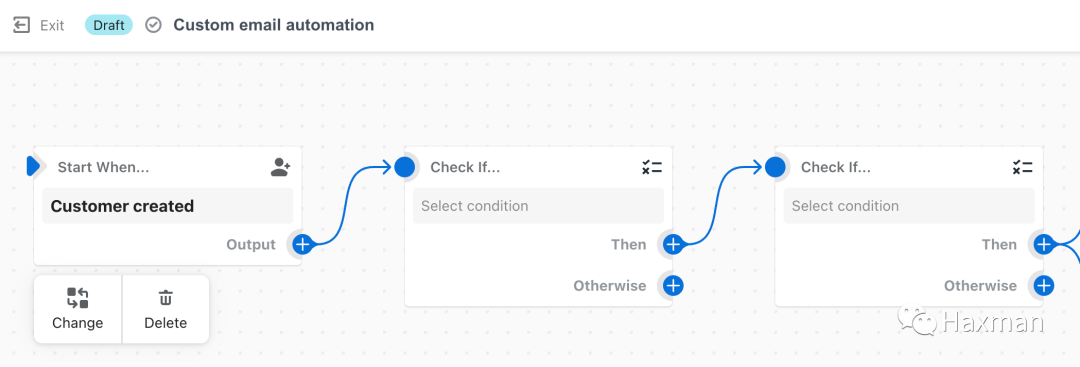Select the second Check If input node dot

(776, 167)
